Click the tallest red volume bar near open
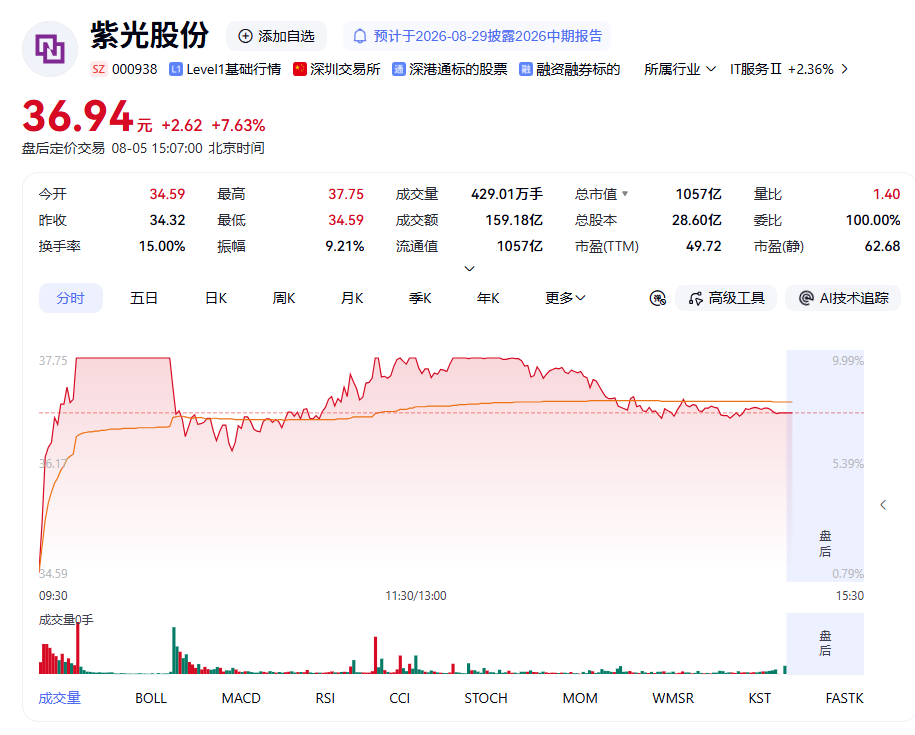 point(78,648)
